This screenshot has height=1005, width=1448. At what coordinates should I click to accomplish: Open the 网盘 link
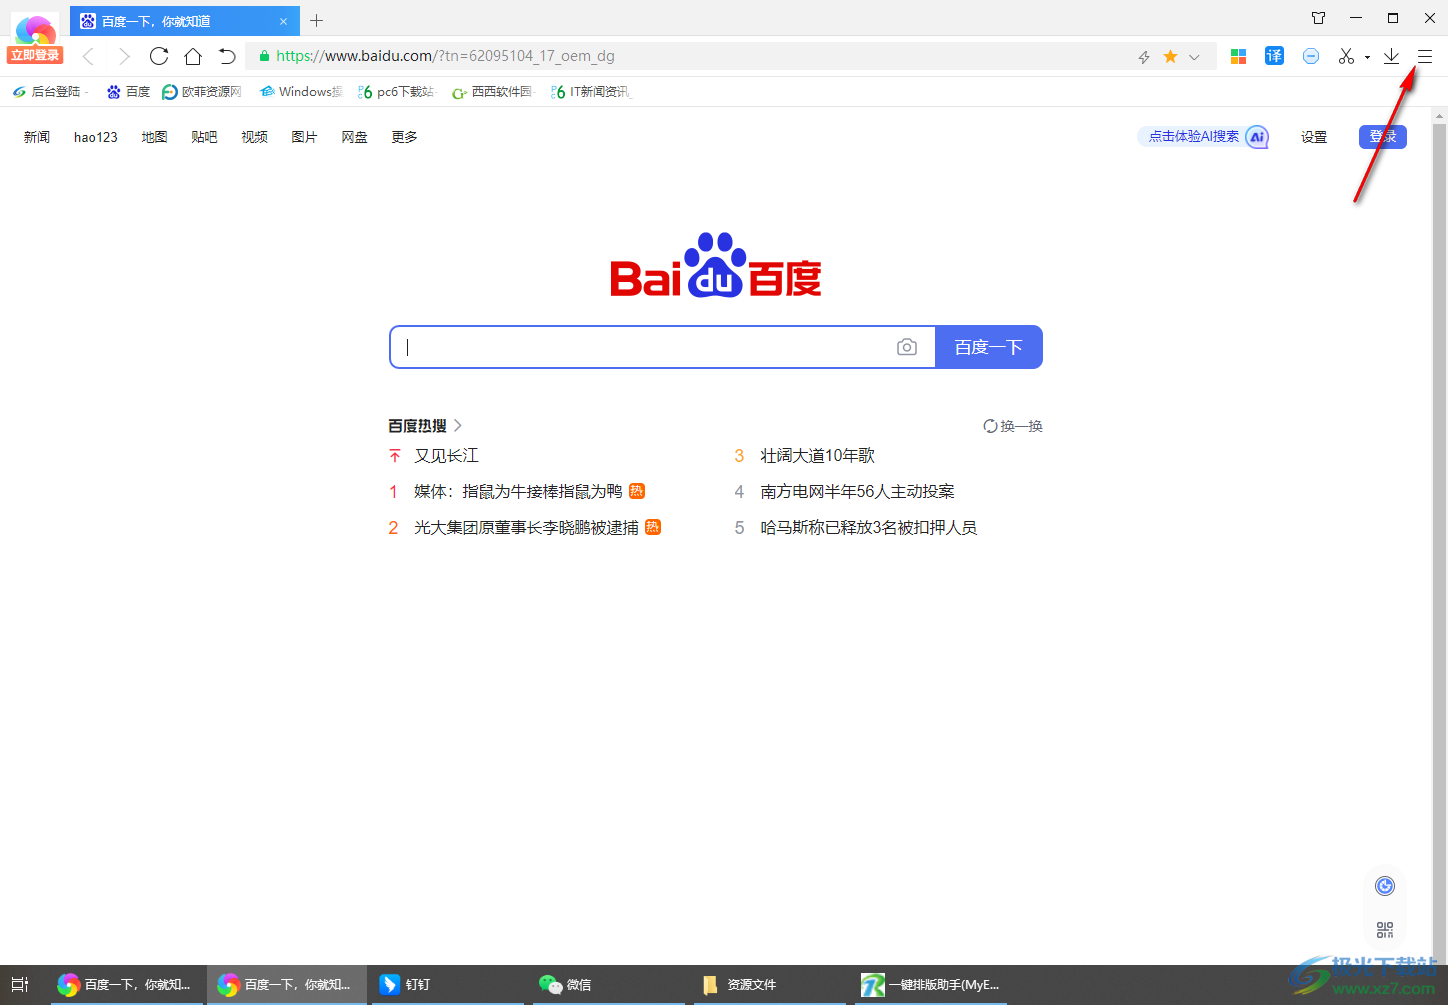click(354, 137)
